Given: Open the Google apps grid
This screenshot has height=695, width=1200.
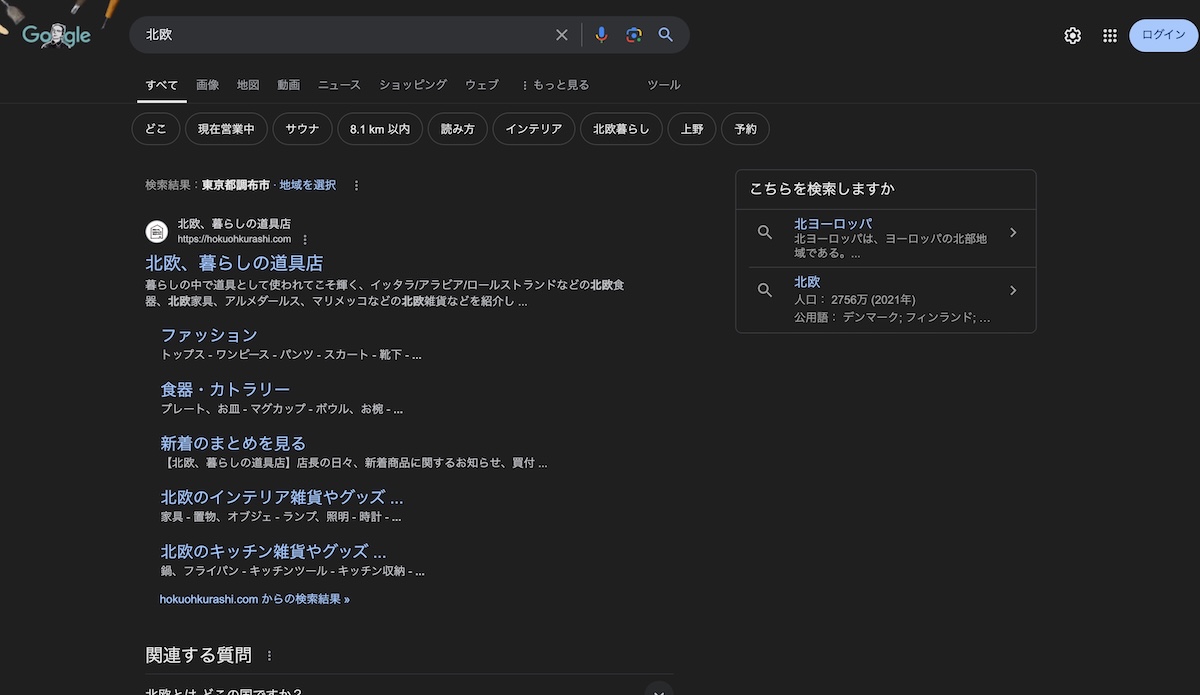Looking at the screenshot, I should pyautogui.click(x=1109, y=36).
